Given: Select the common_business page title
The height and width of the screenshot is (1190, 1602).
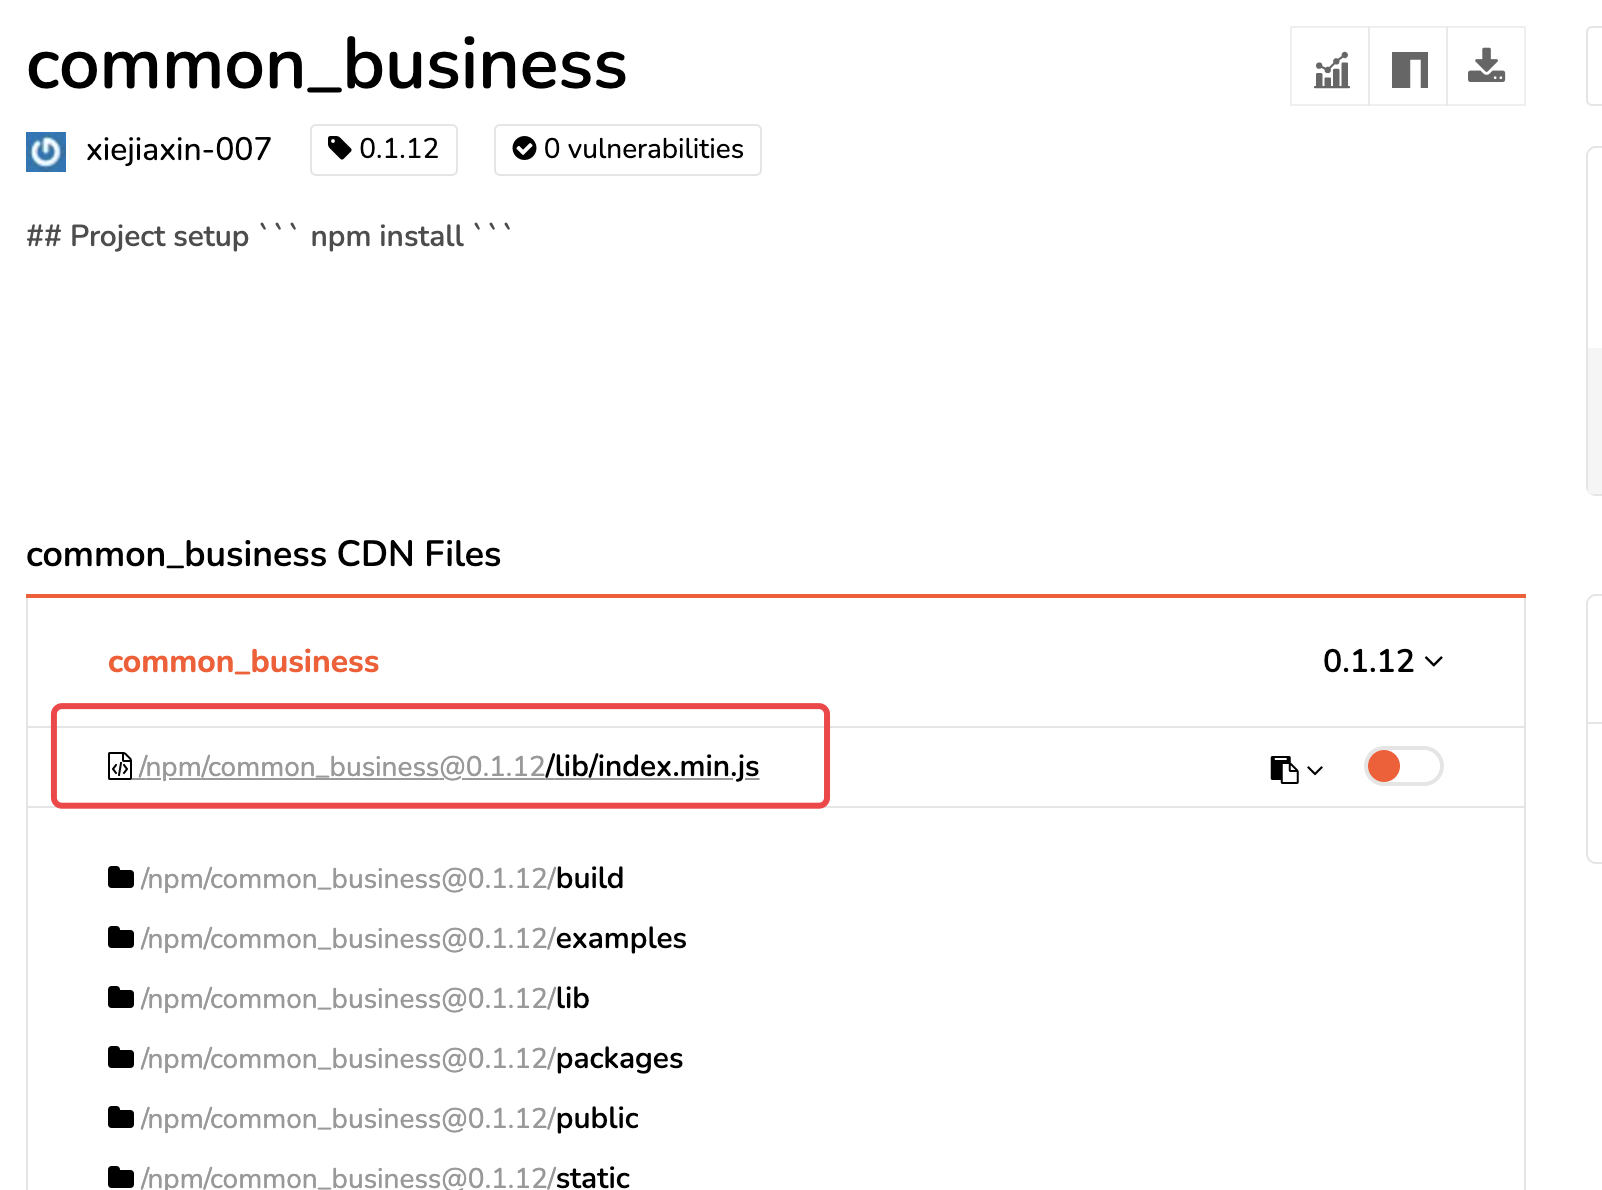Looking at the screenshot, I should click(x=327, y=64).
